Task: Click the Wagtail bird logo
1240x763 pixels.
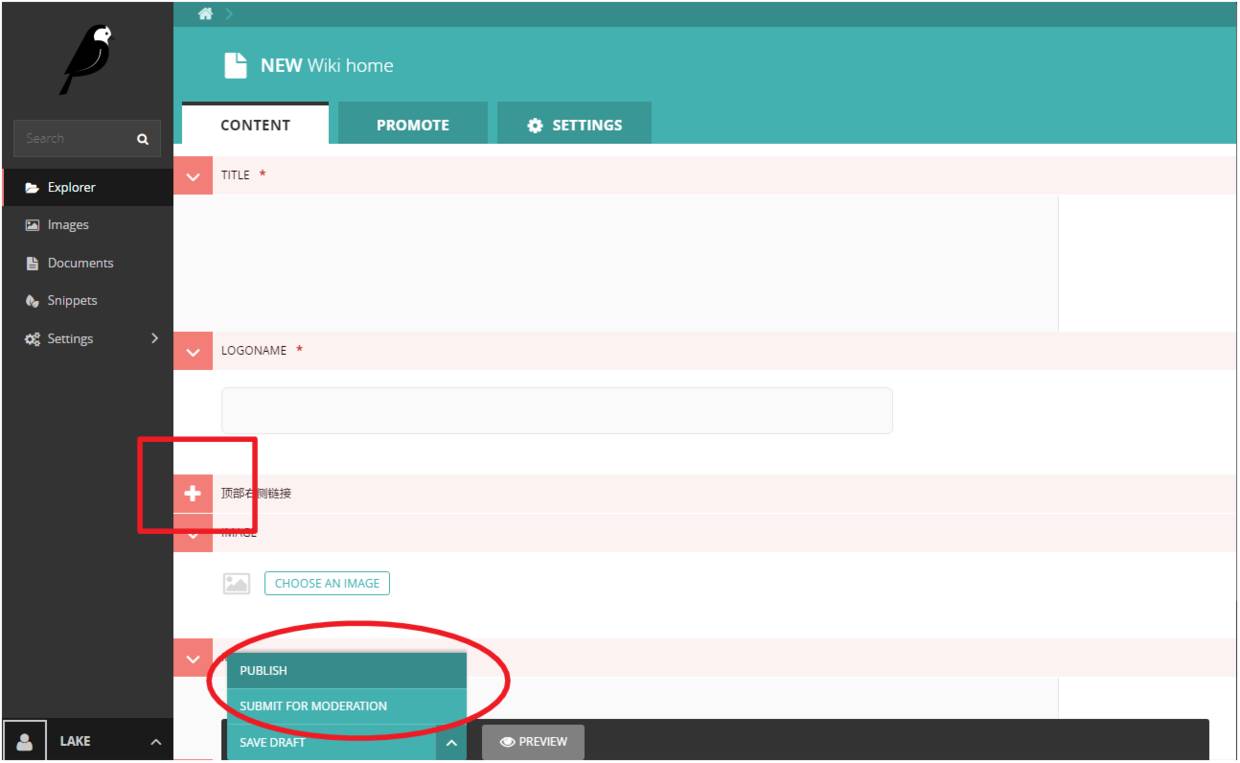Action: pyautogui.click(x=87, y=61)
